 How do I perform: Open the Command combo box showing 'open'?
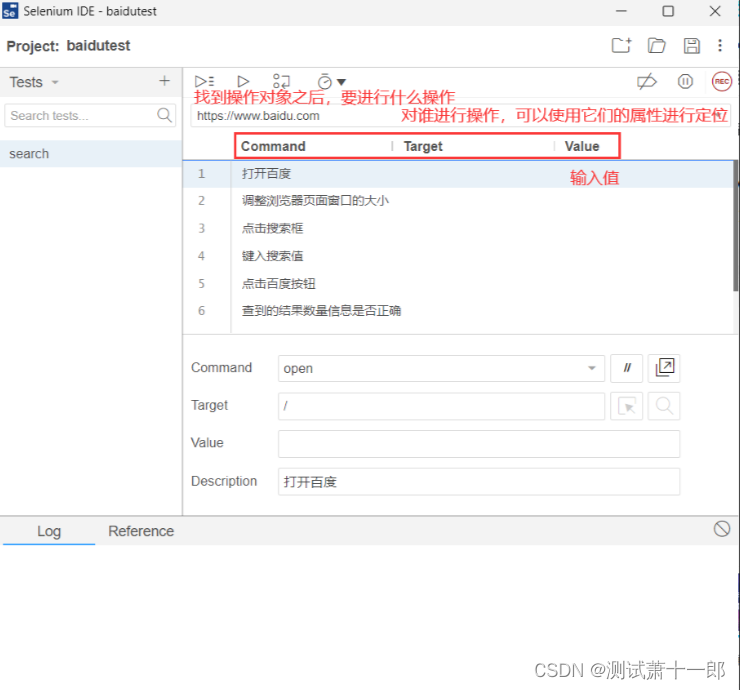(441, 368)
